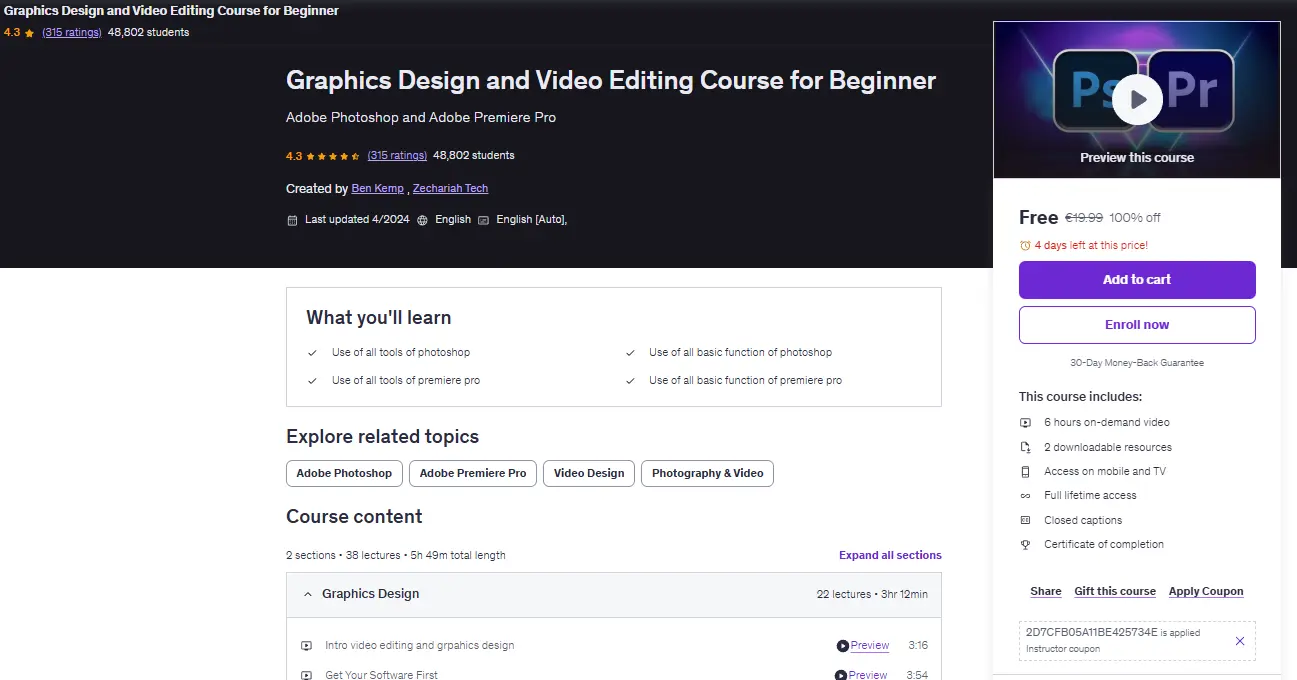
Task: Click the trophy icon for Certificate of completion
Action: coord(1025,545)
